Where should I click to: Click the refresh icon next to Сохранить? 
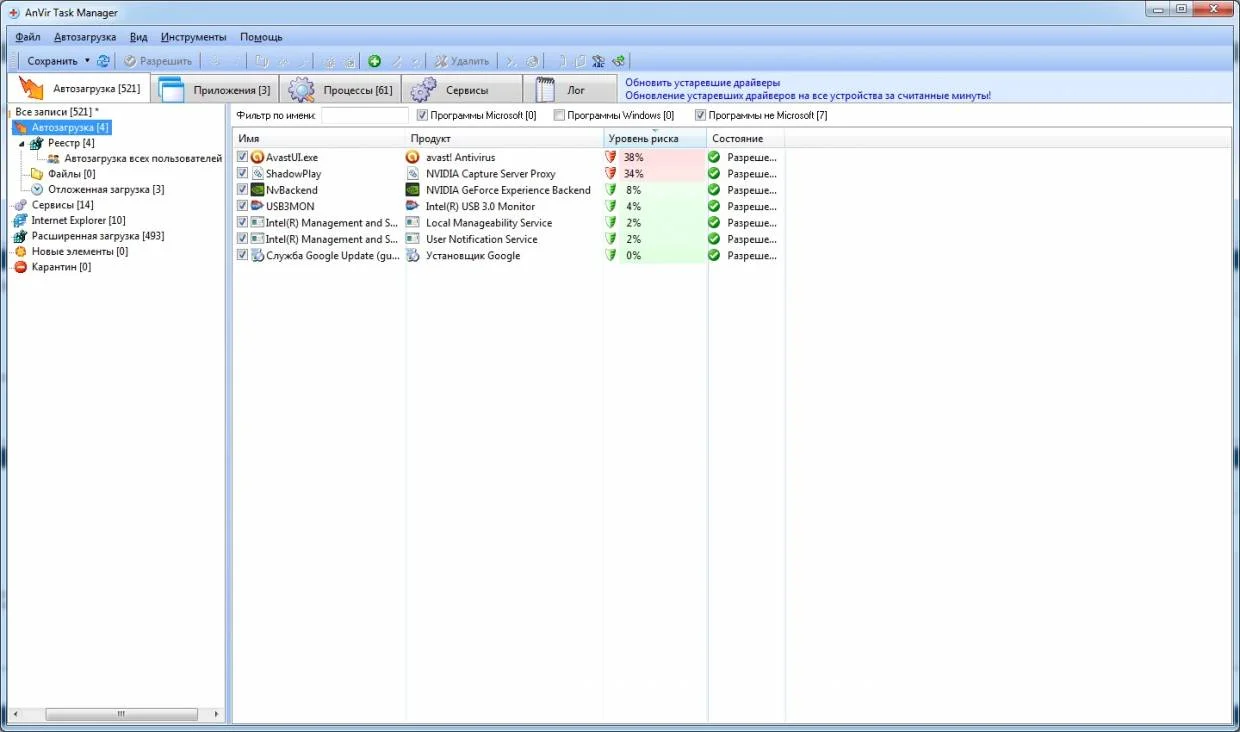coord(103,61)
